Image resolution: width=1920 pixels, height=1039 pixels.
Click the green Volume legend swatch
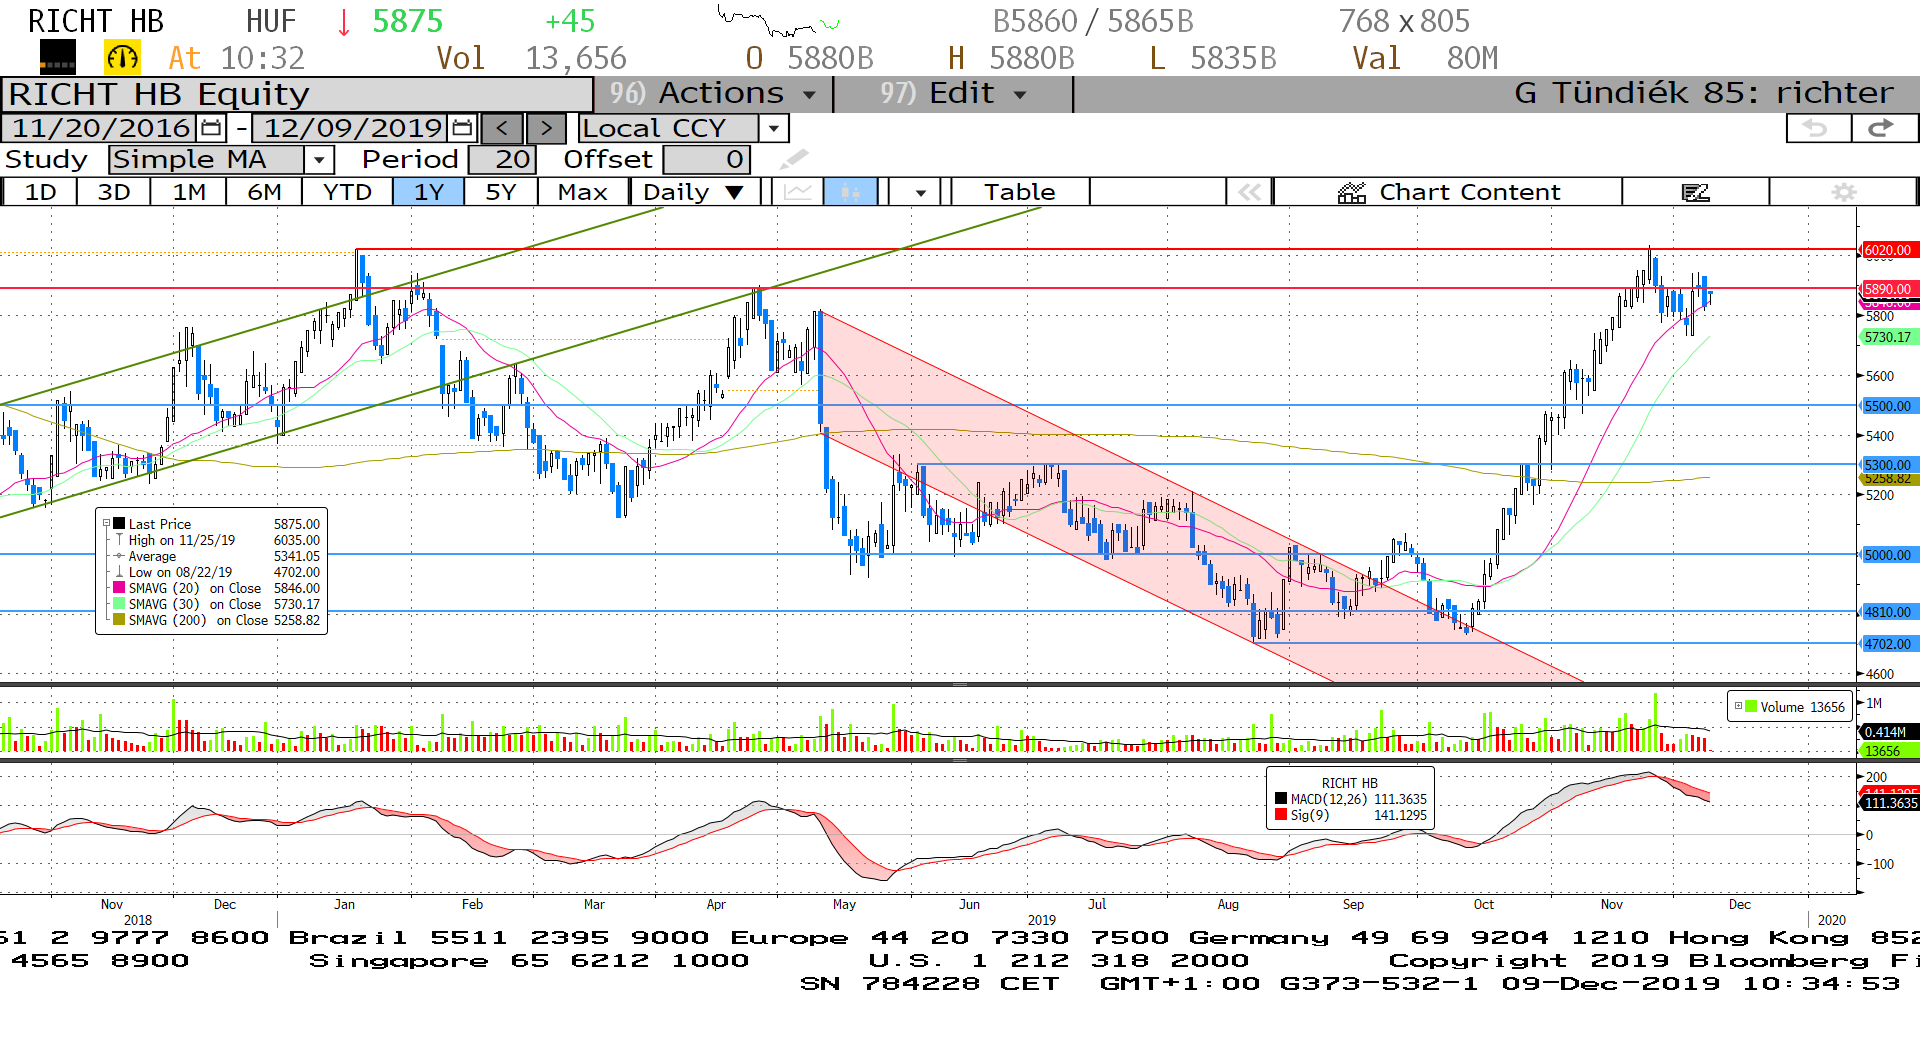pos(1751,706)
